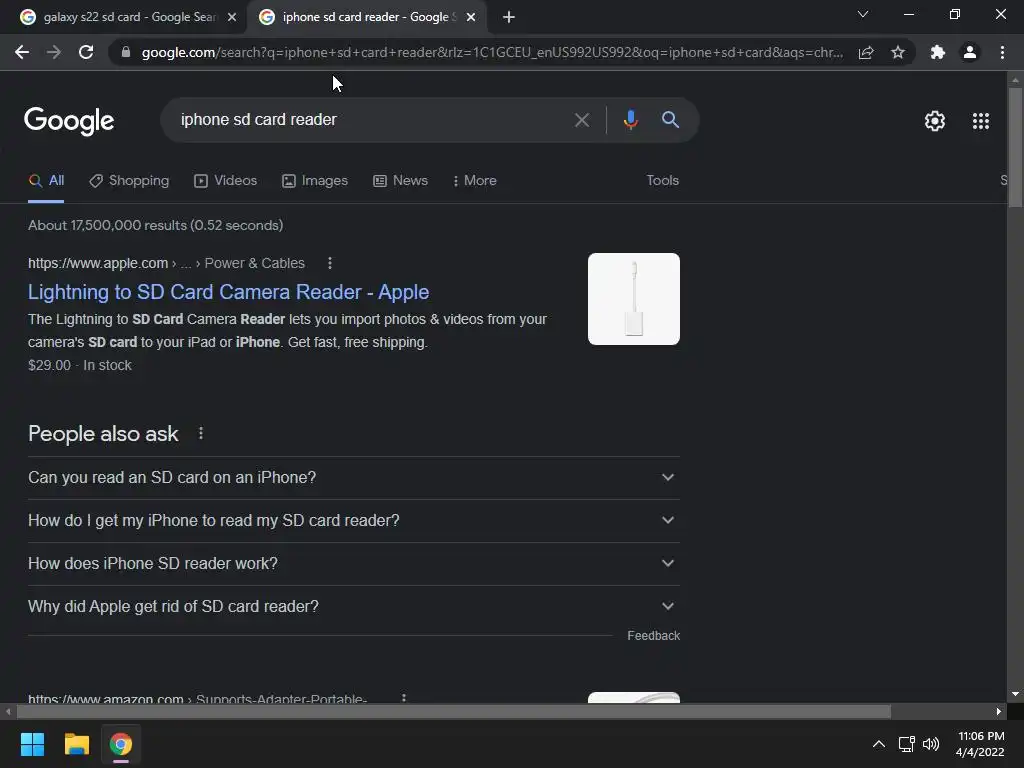The height and width of the screenshot is (768, 1024).
Task: Switch to Shopping results
Action: point(129,181)
